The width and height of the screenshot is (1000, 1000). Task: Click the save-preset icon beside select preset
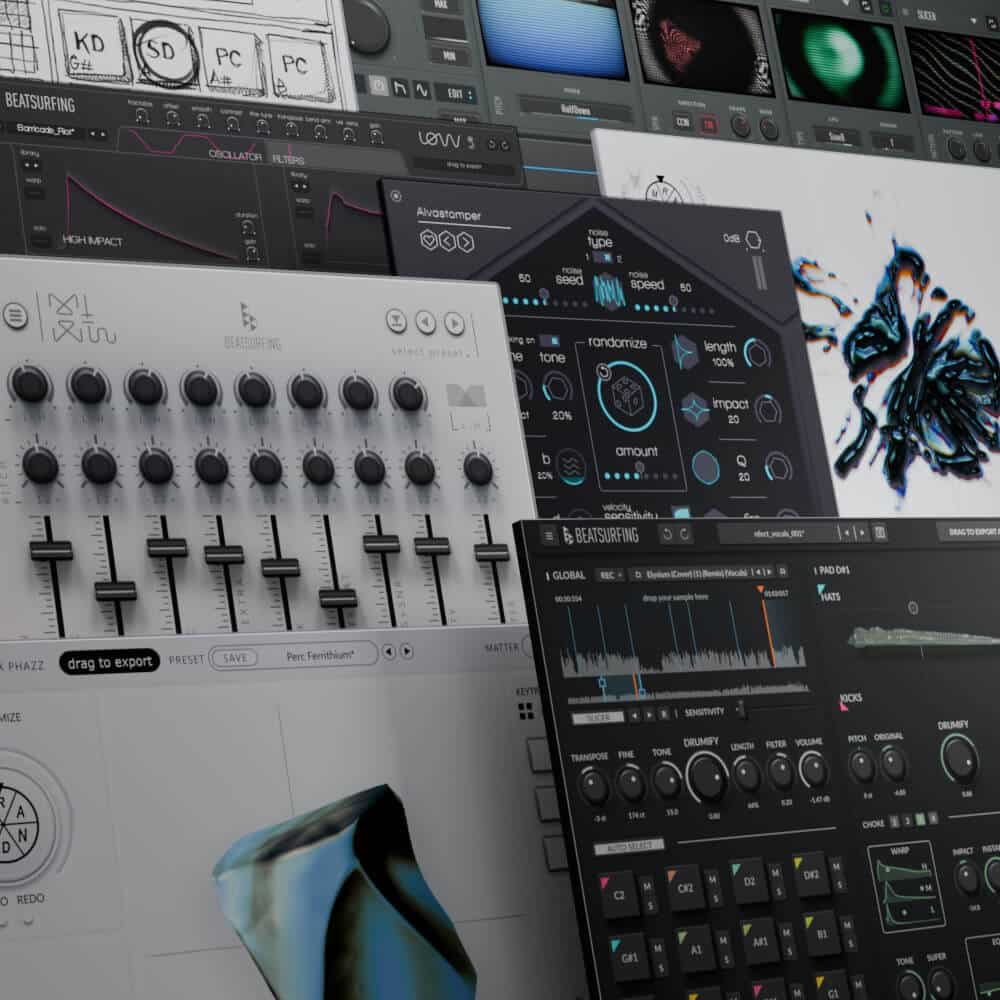(x=396, y=321)
